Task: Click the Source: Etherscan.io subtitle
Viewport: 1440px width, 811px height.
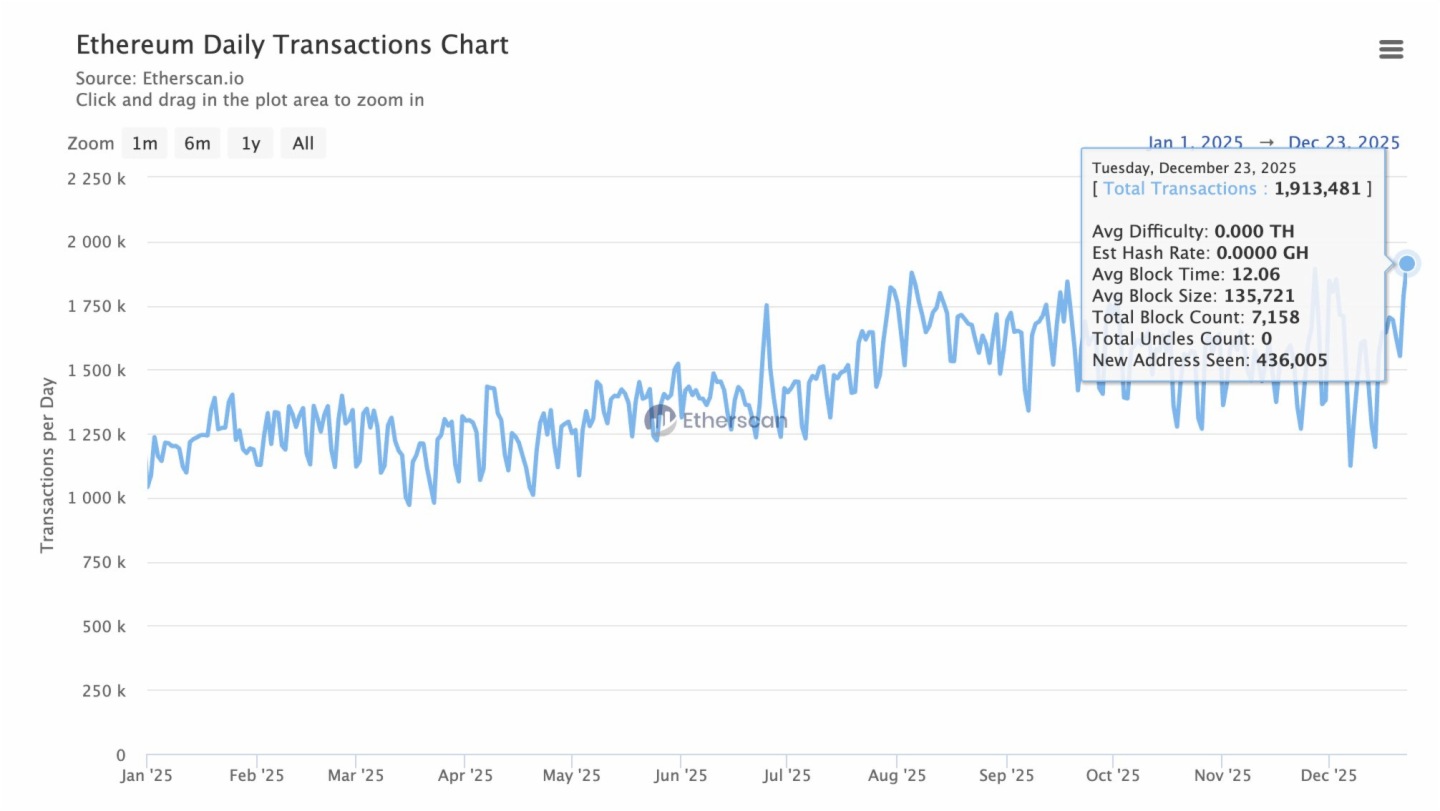Action: pos(160,78)
